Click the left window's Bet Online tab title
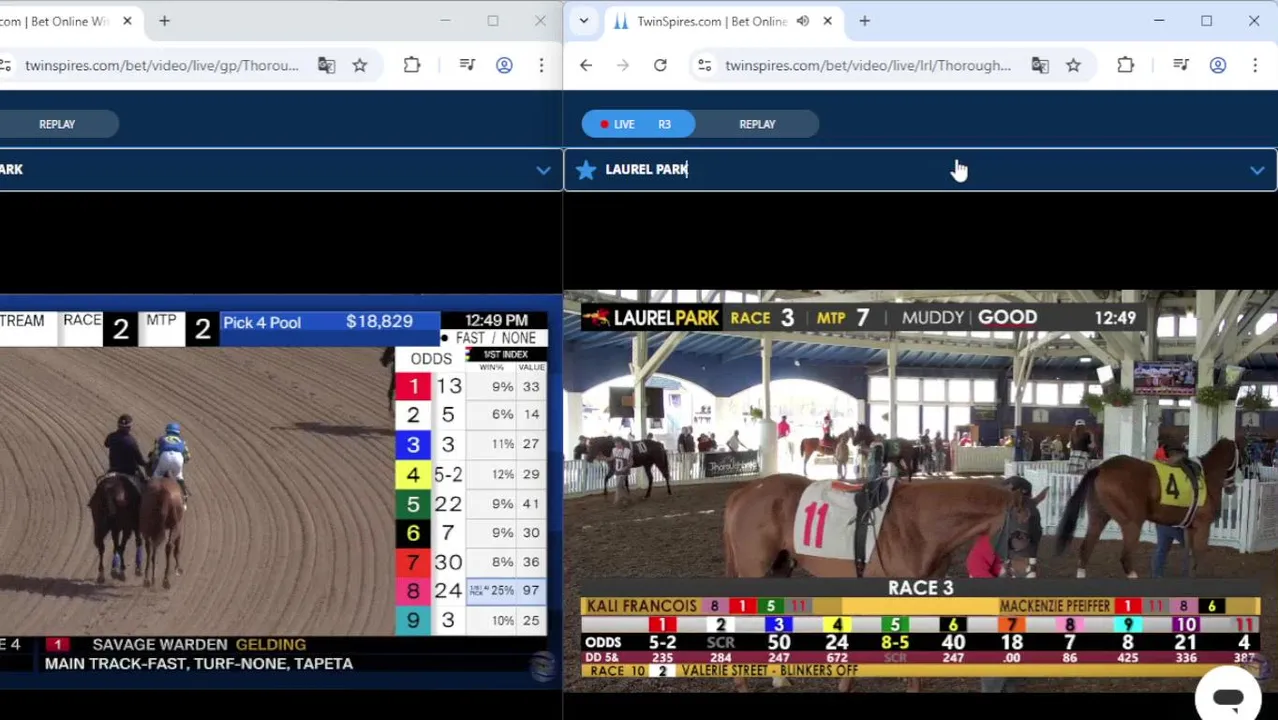1278x720 pixels. coord(55,21)
